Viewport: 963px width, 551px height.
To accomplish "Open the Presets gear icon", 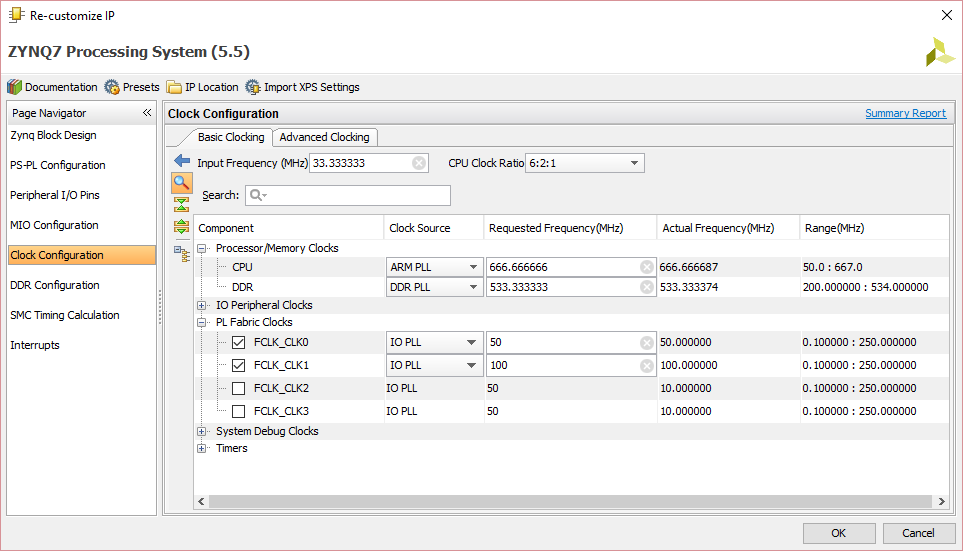I will (x=112, y=87).
